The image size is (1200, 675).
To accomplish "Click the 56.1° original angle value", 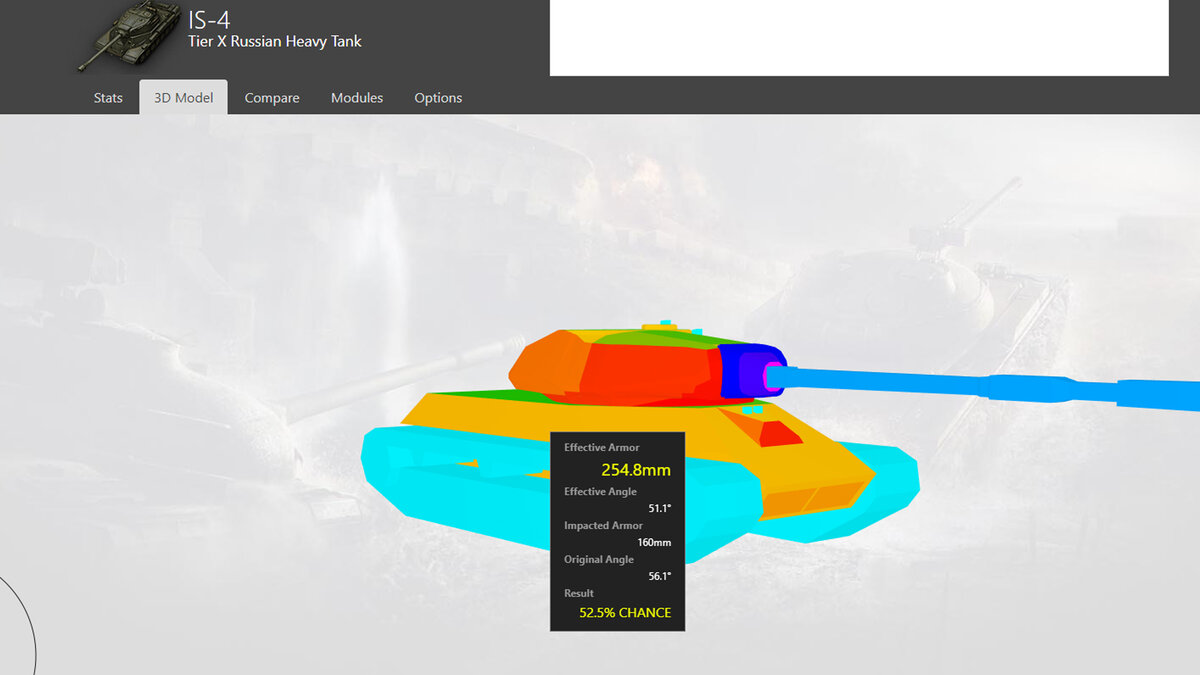I will click(659, 576).
